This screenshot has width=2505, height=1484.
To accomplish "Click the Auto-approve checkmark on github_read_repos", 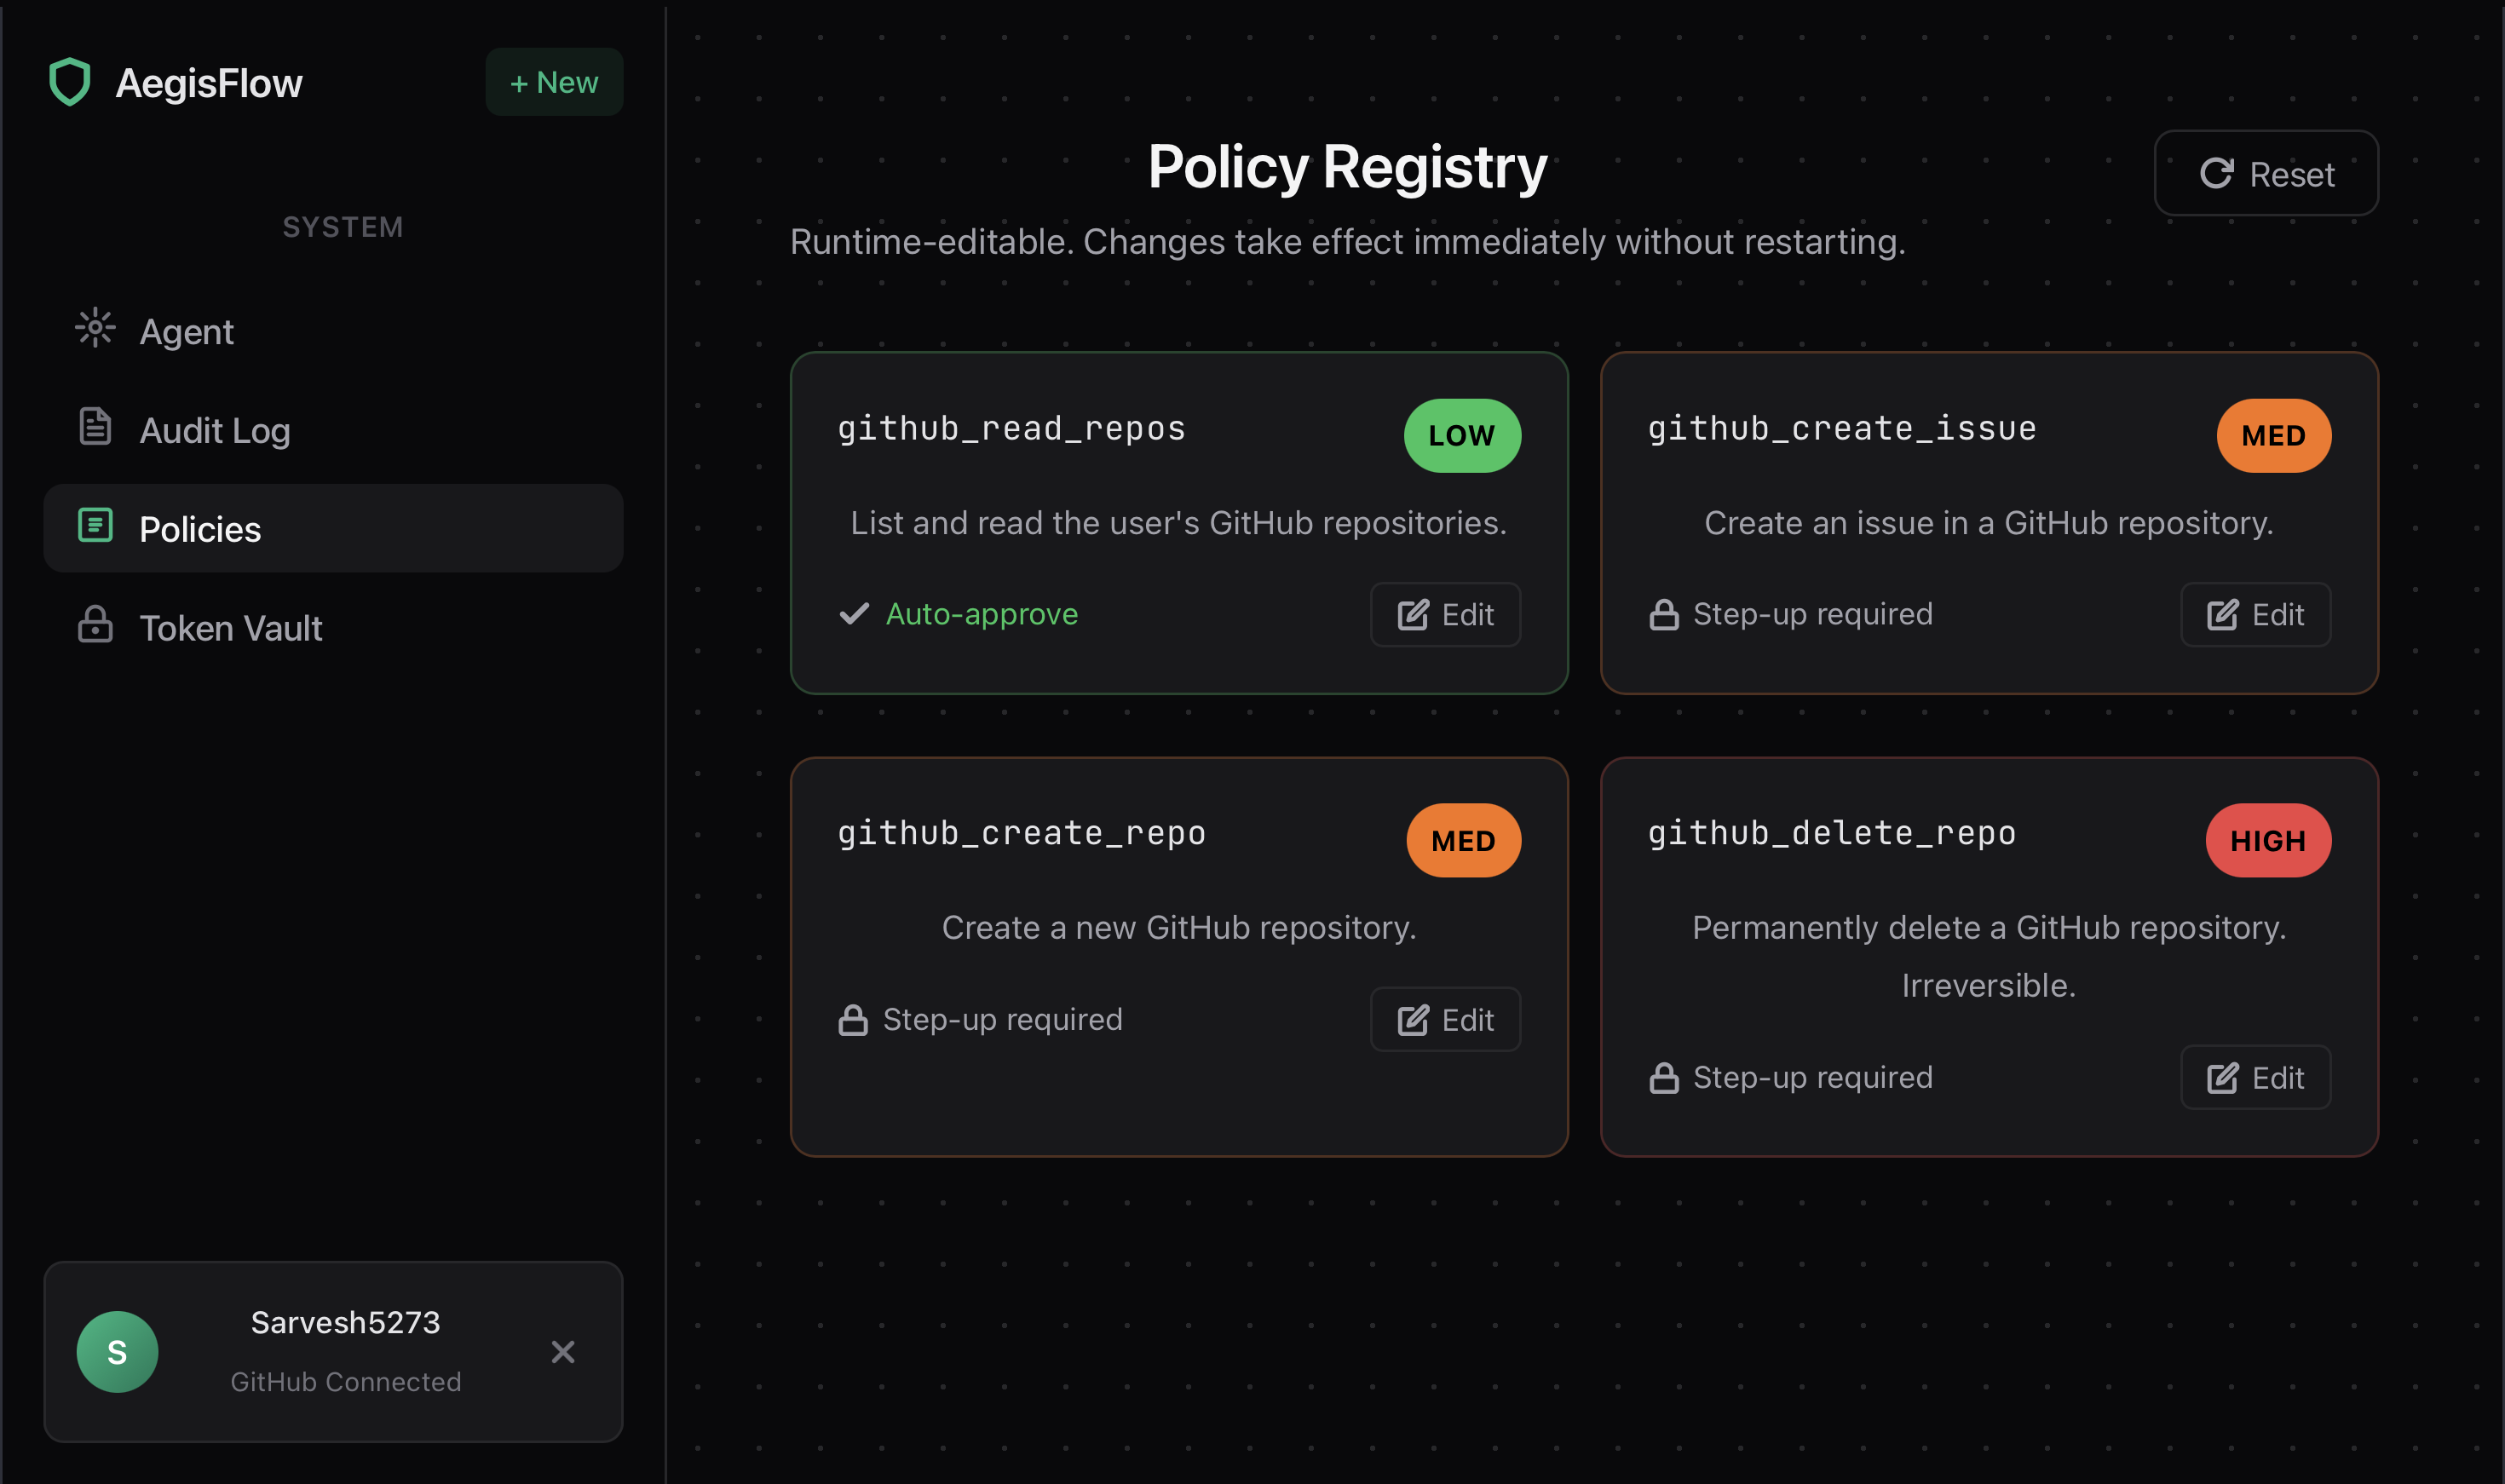I will pyautogui.click(x=854, y=613).
